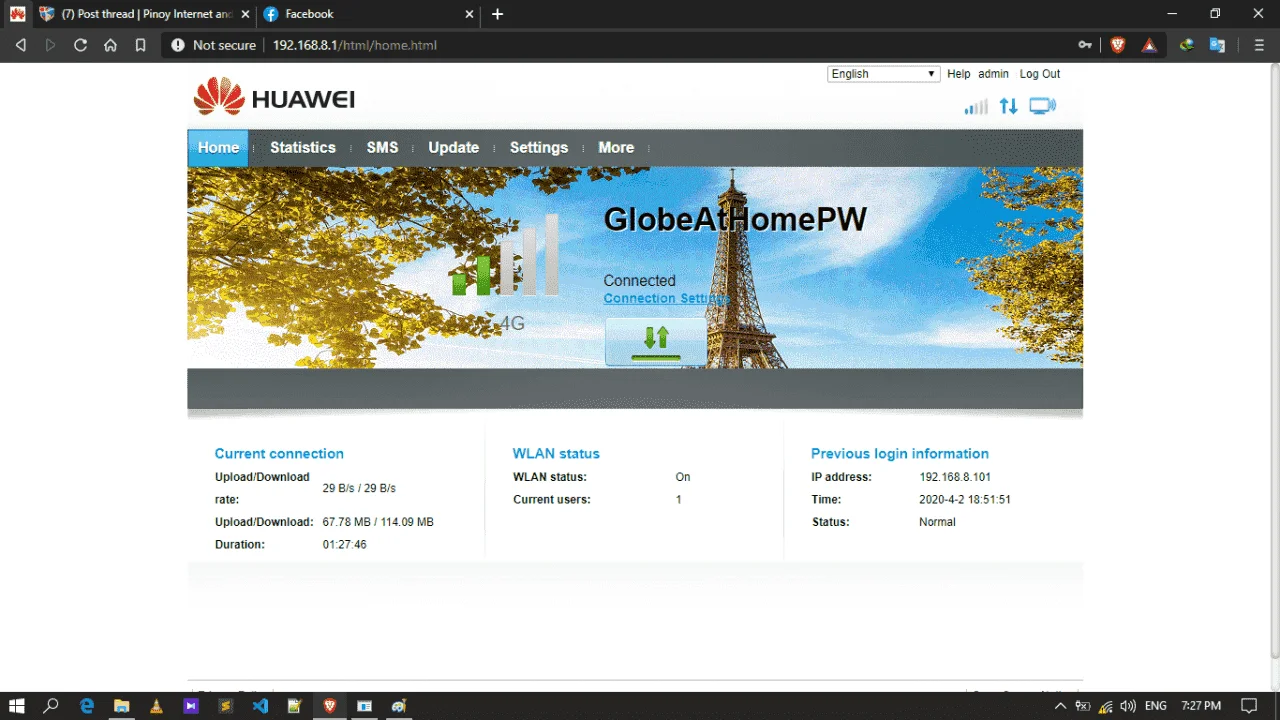Image resolution: width=1280 pixels, height=720 pixels.
Task: Open the More tab
Action: tap(616, 147)
